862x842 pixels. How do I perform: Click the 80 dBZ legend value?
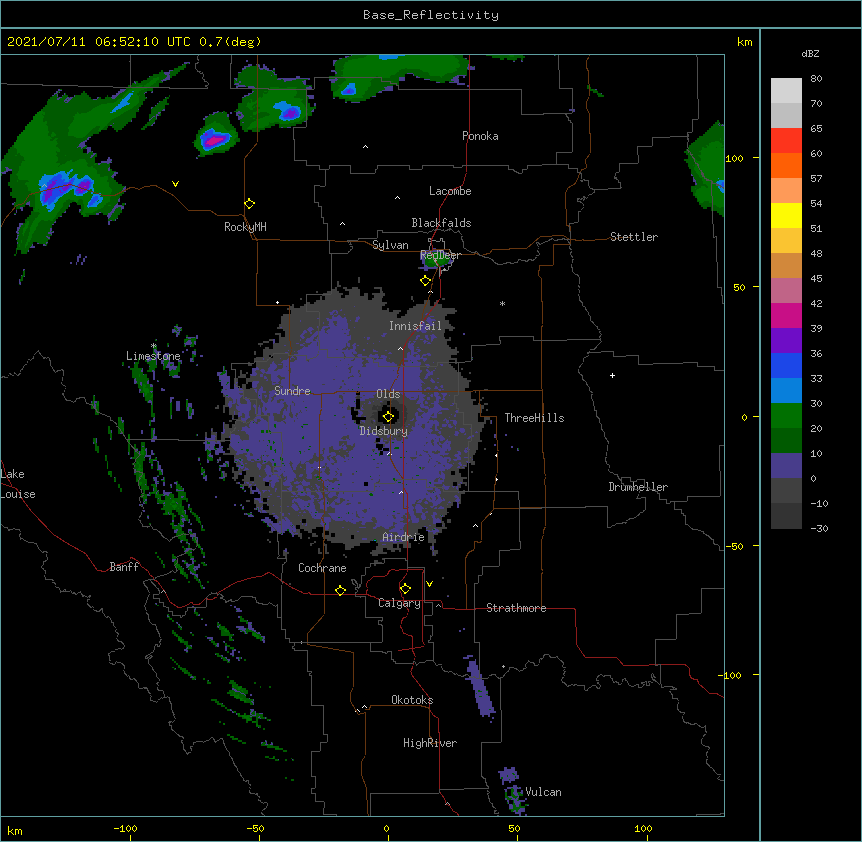click(x=816, y=79)
